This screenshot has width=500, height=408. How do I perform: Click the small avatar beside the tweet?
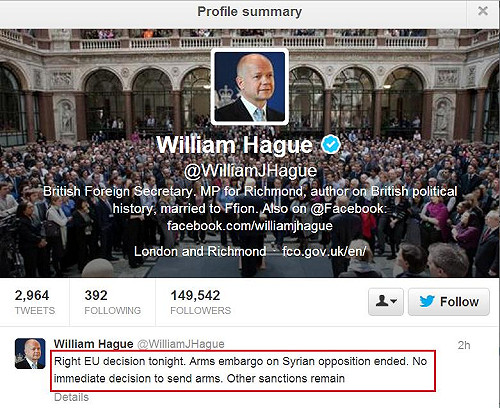30,353
